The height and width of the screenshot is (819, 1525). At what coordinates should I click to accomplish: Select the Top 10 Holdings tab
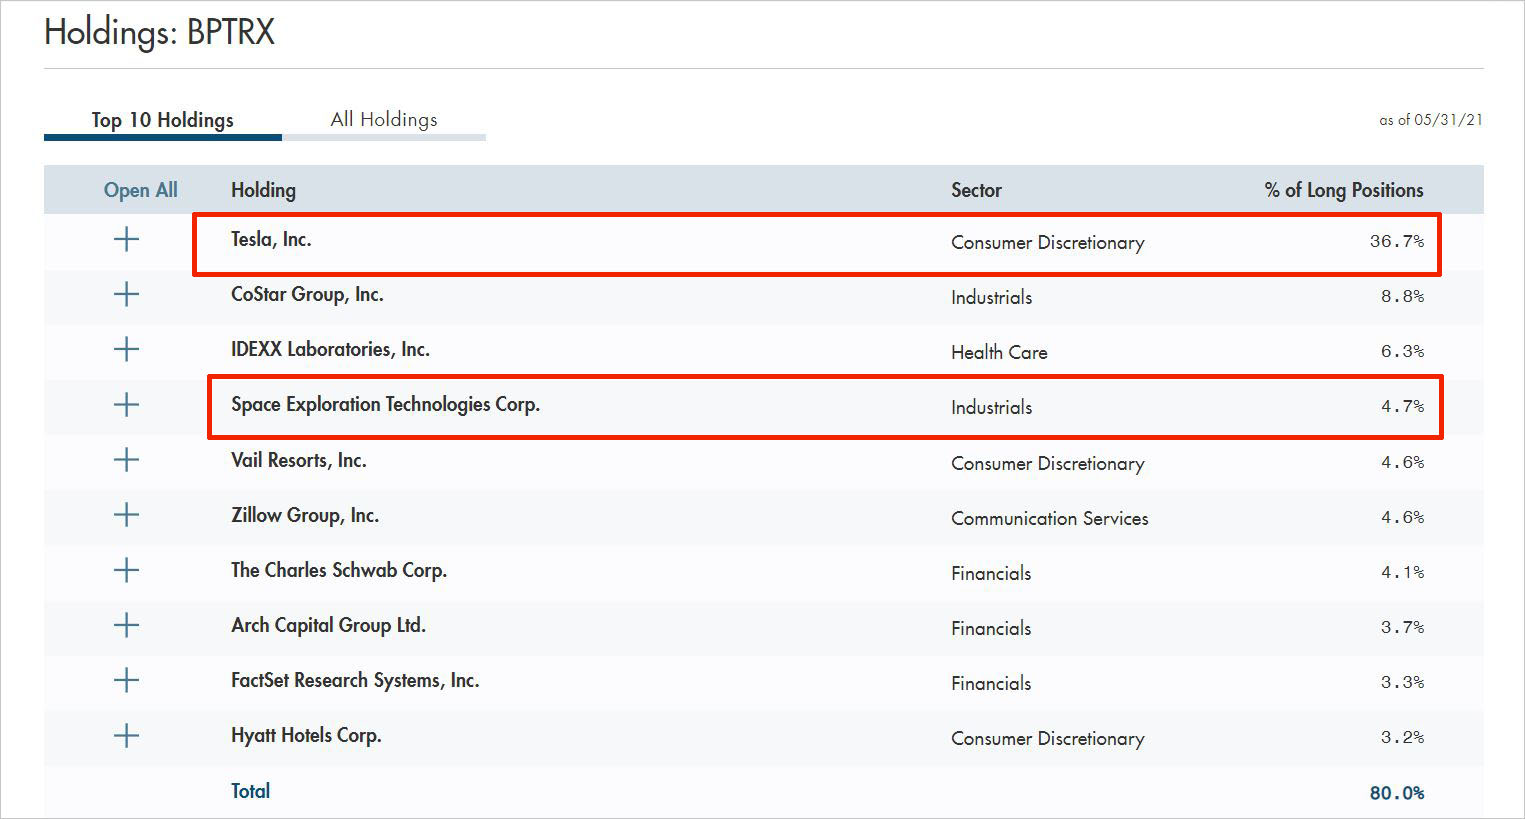pos(163,120)
